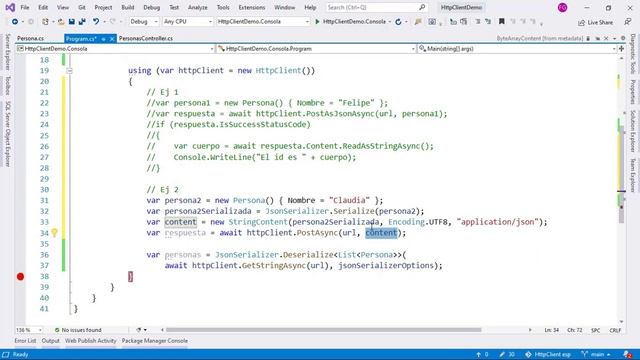Open the preview tab settings gear icon
Screen dimensions: 640x360
point(623,38)
